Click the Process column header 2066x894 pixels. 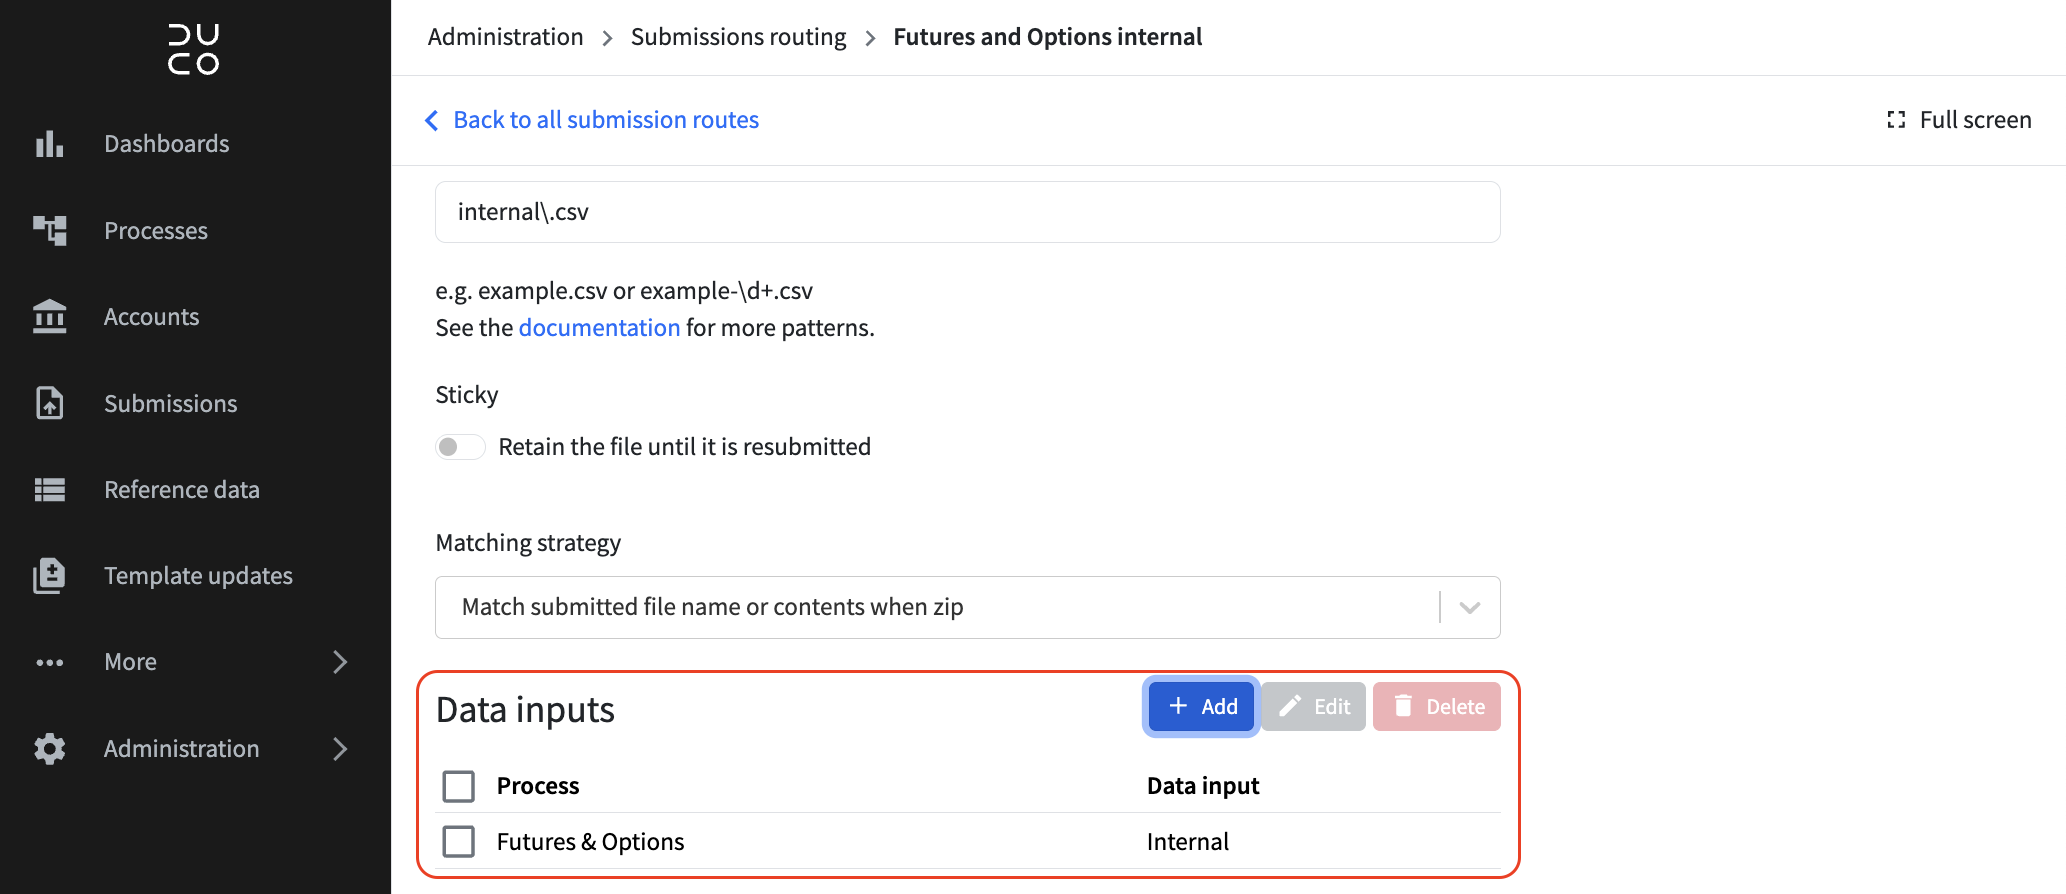tap(538, 786)
